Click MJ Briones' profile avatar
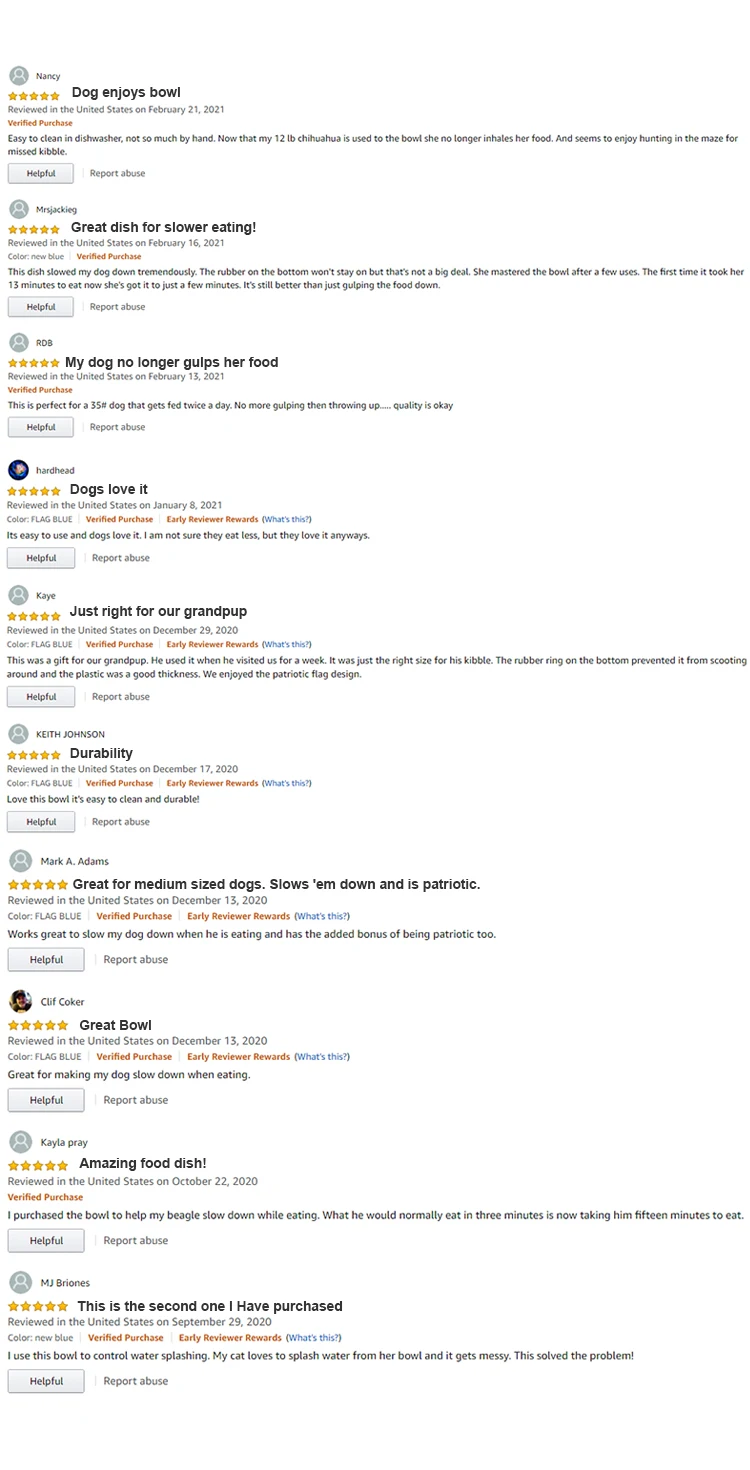Viewport: 750px width, 1470px height. 20,1283
